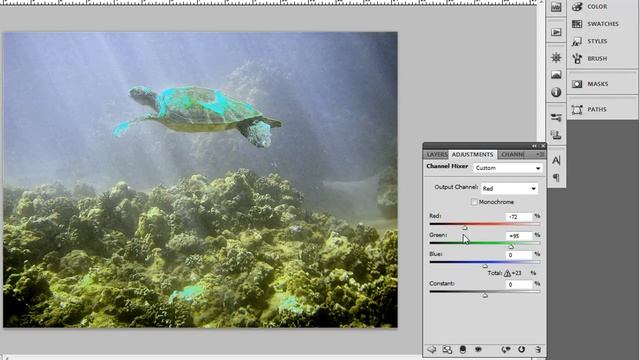Open the Histogram panel icon
The width and height of the screenshot is (640, 360).
coord(556,75)
